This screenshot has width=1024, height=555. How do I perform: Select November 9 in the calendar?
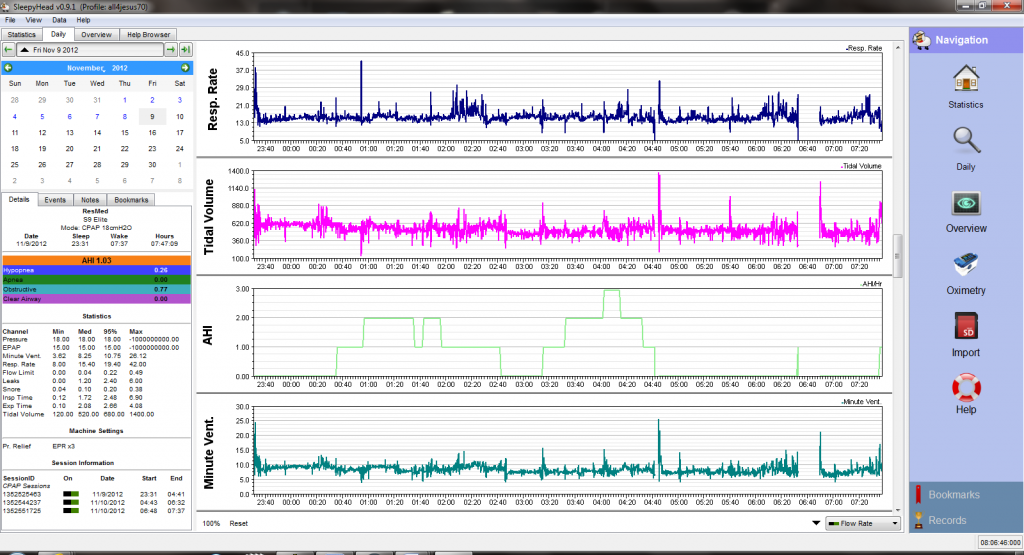point(152,116)
